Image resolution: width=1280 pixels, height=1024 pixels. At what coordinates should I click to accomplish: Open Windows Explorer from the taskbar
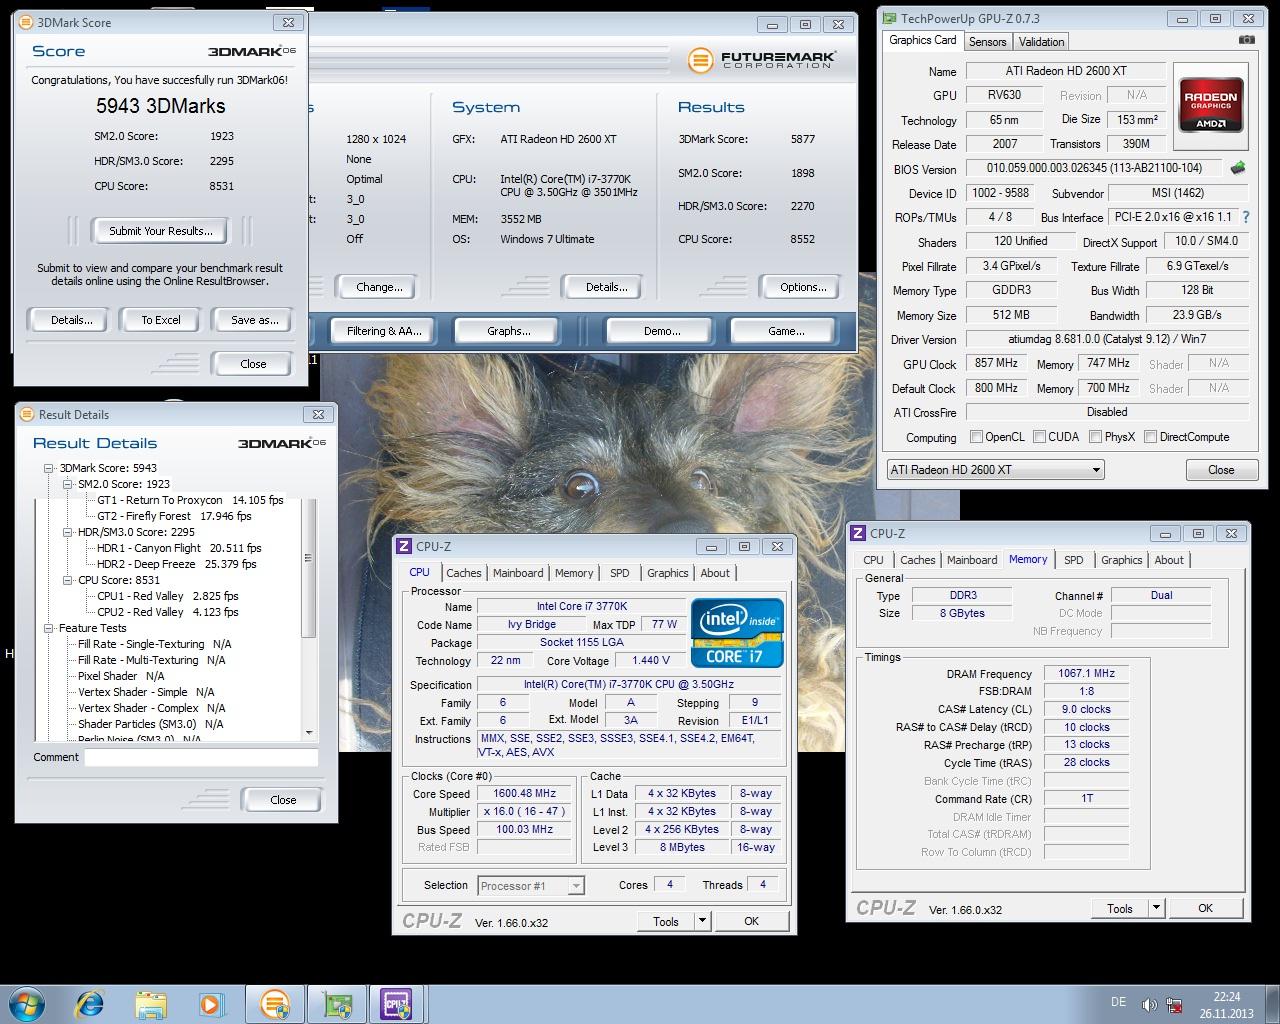(151, 1004)
